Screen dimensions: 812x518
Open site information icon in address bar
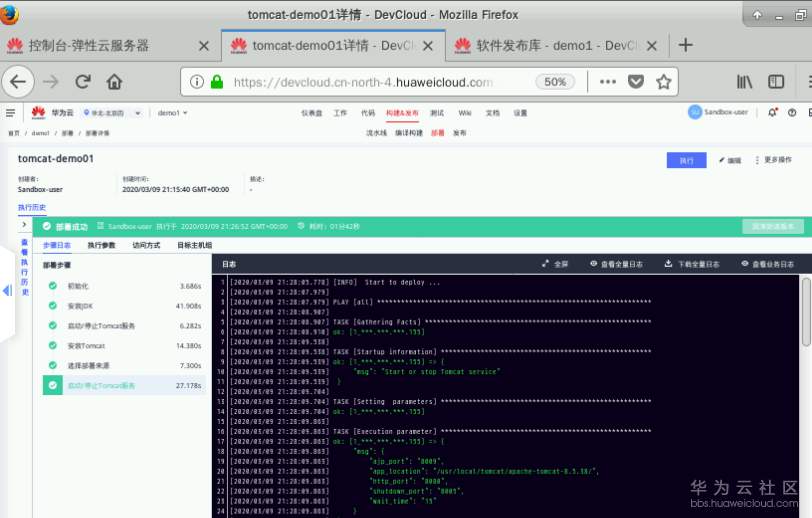tap(196, 82)
